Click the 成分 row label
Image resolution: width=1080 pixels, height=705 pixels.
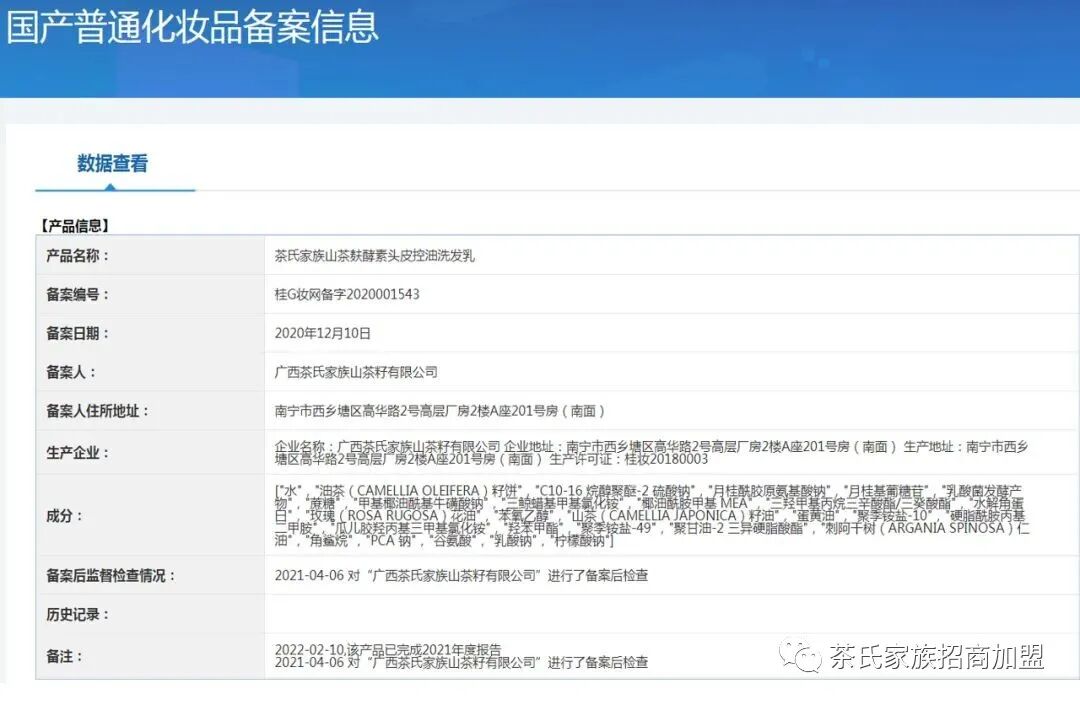63,516
